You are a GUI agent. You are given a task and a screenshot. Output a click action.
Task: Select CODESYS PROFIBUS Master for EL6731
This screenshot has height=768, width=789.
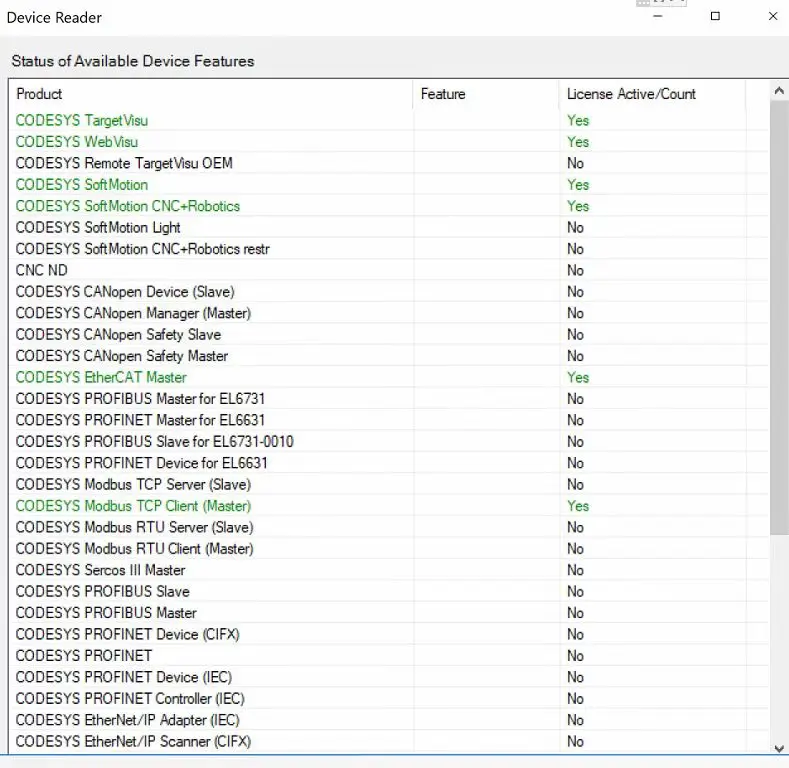pos(388,399)
